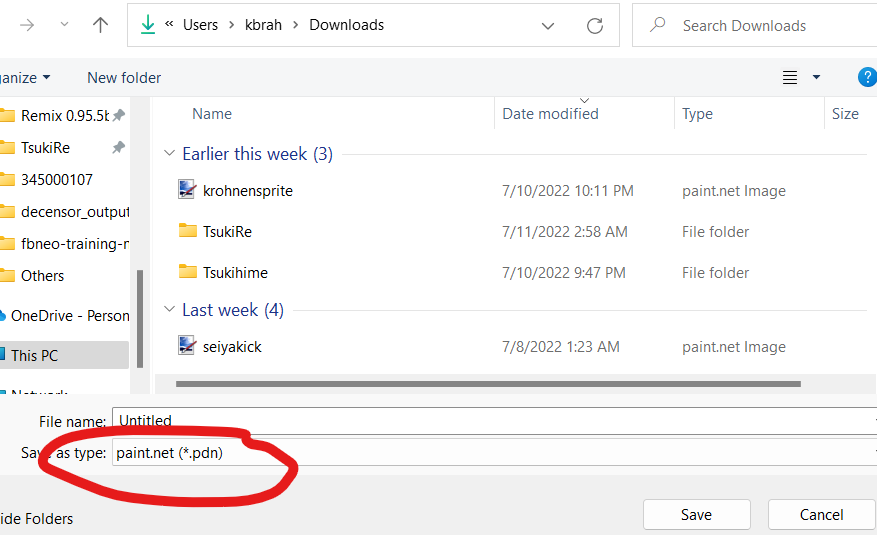Image resolution: width=877 pixels, height=535 pixels.
Task: Sort by Date modified column header
Action: pos(550,113)
